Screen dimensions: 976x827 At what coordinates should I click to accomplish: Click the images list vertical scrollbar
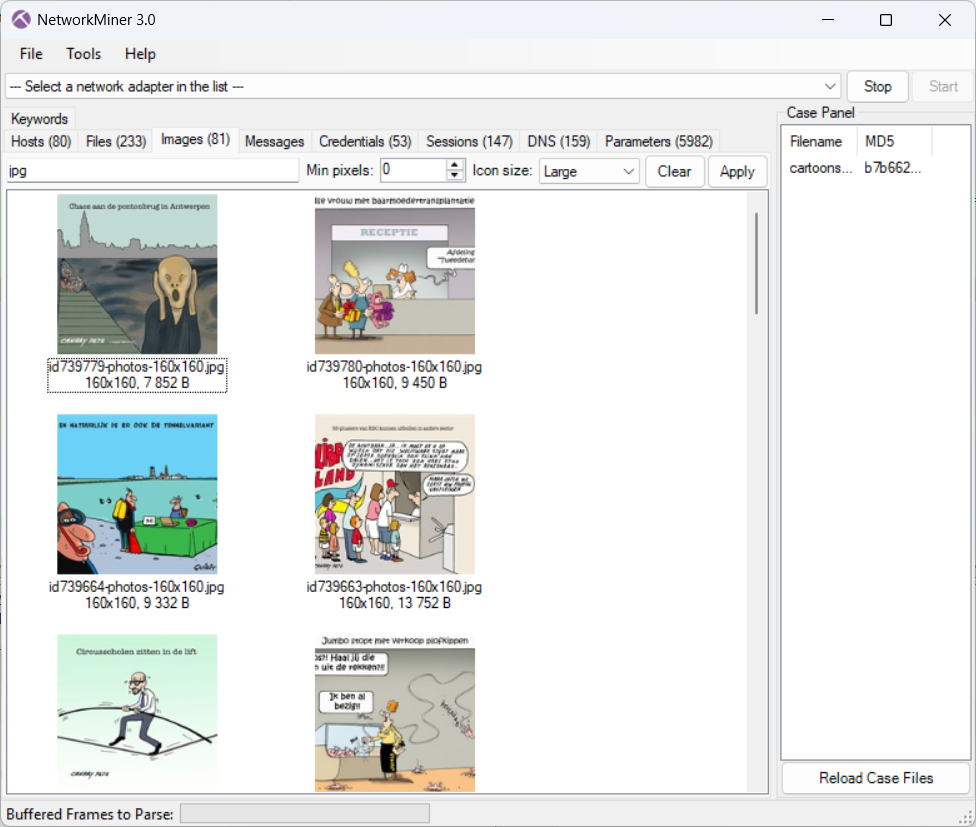click(x=756, y=263)
